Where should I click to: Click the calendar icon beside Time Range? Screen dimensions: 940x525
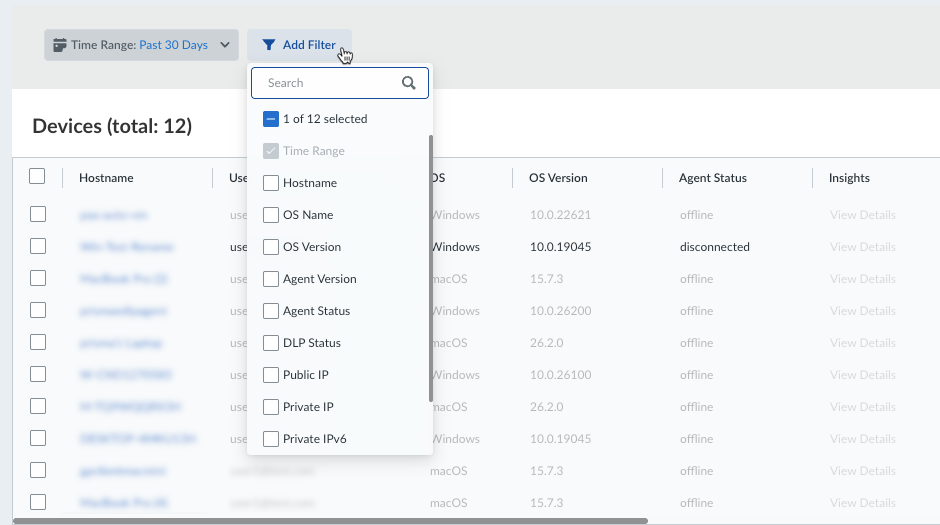(59, 45)
